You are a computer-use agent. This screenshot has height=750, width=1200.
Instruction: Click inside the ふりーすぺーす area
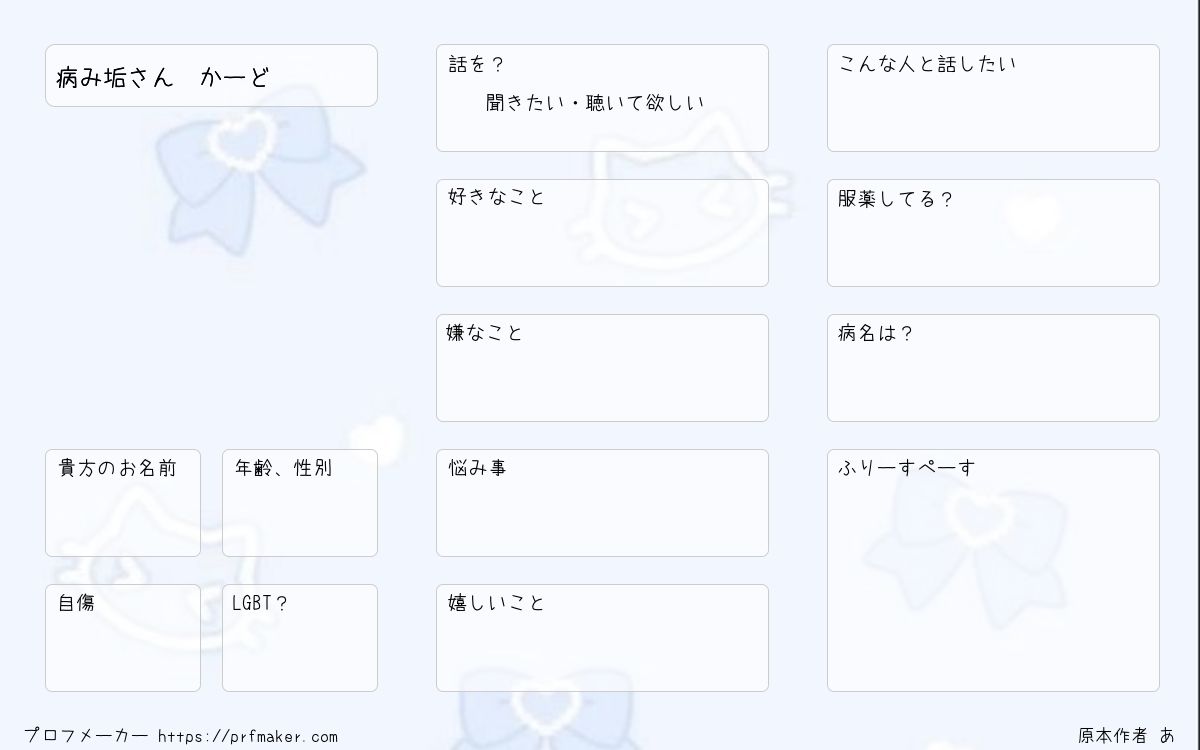993,570
